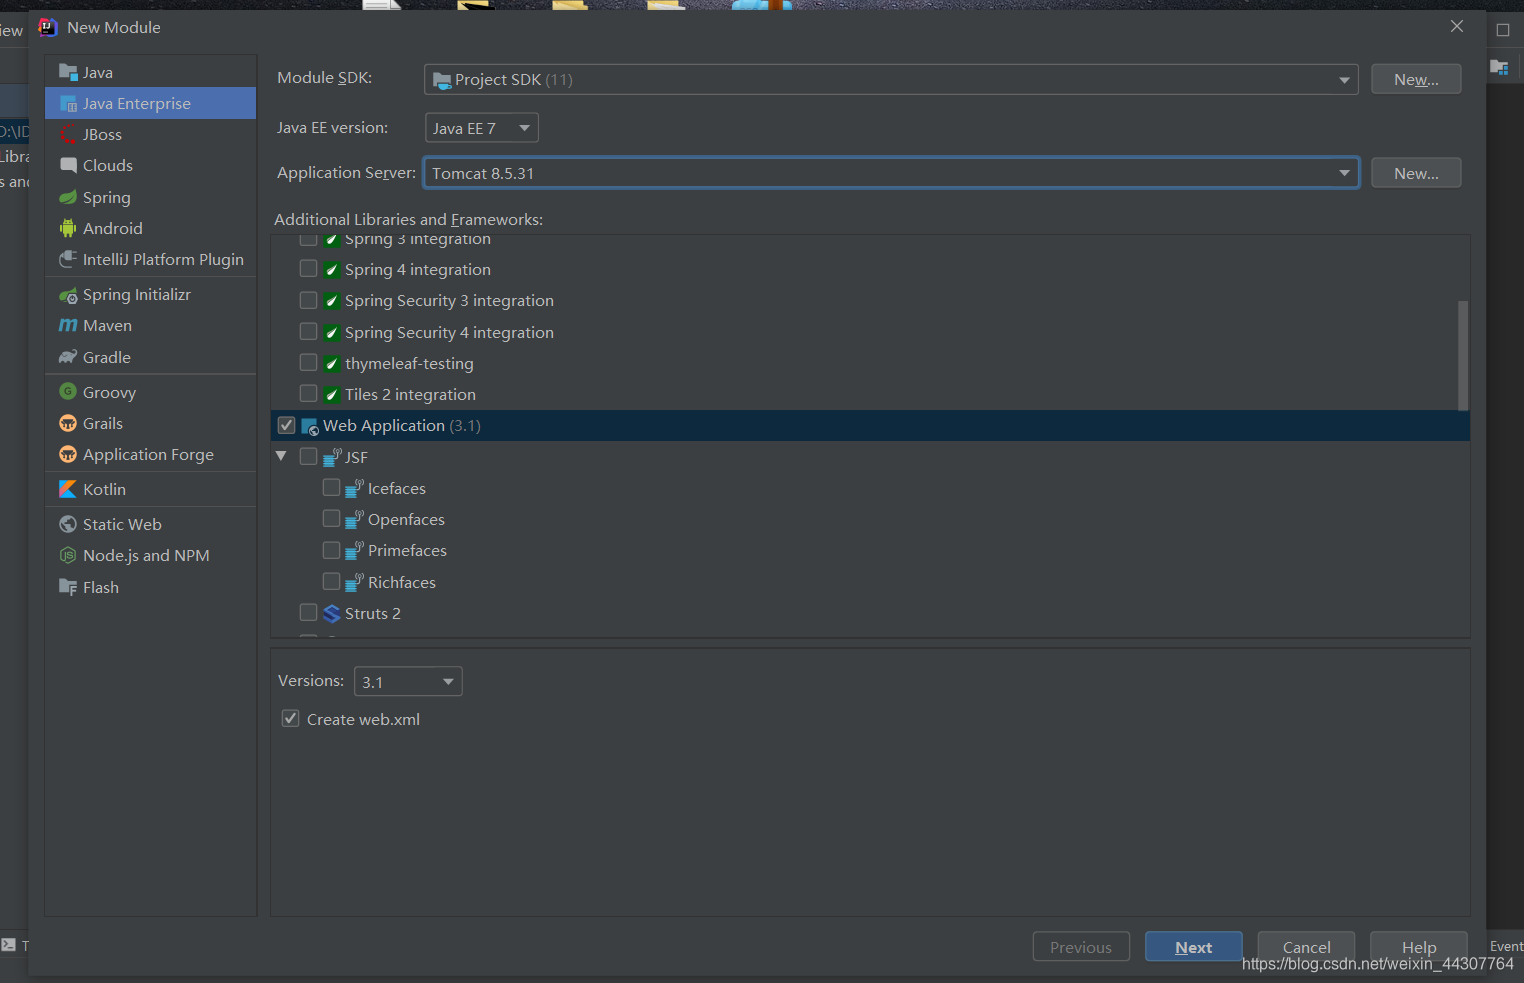Click the JSF framework icon
The height and width of the screenshot is (983, 1524).
pyautogui.click(x=332, y=457)
